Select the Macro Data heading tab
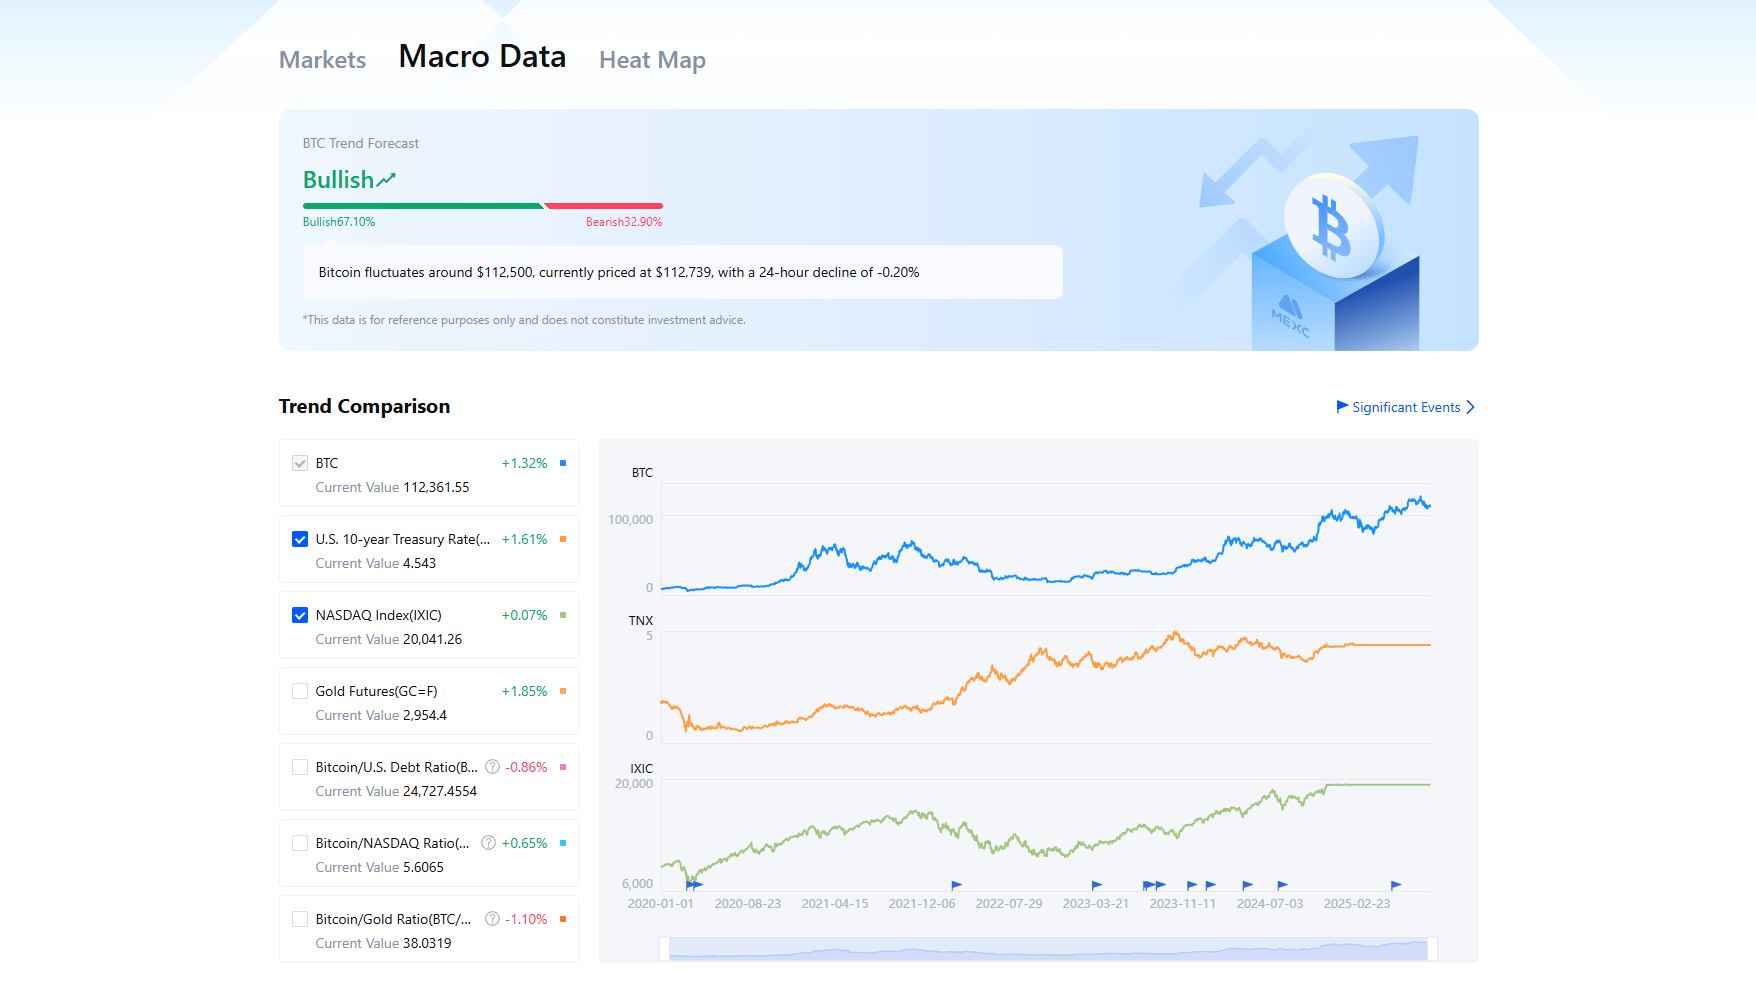The height and width of the screenshot is (1003, 1756). tap(482, 57)
